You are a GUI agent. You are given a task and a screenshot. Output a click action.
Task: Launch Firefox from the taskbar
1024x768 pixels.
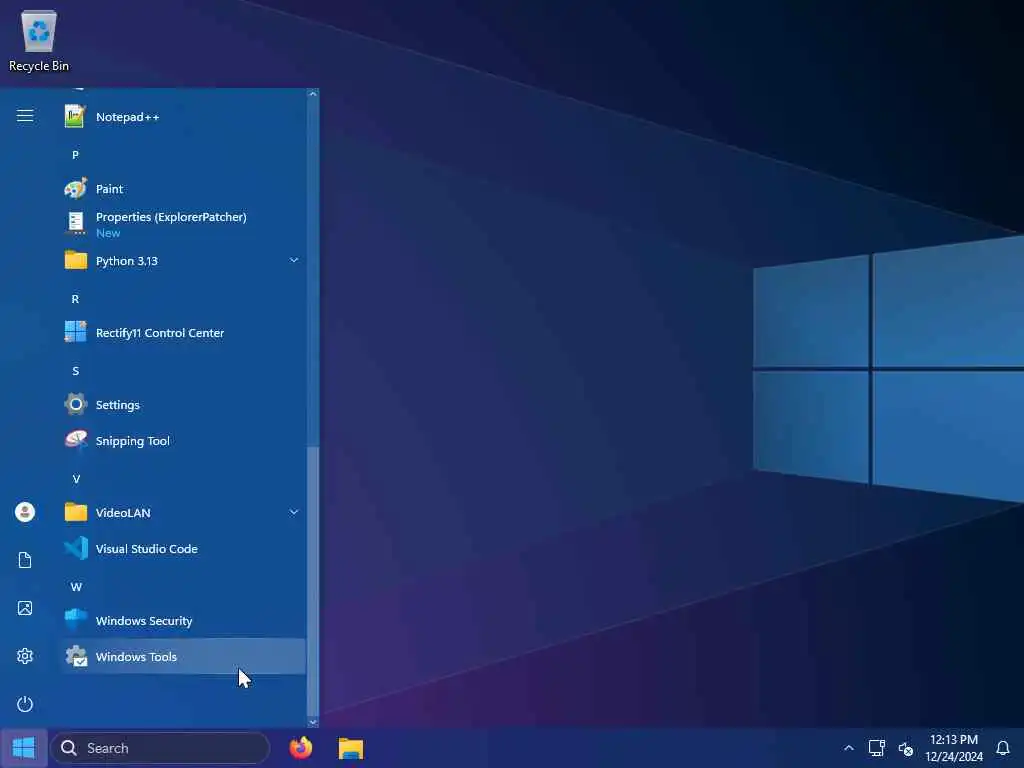coord(300,748)
